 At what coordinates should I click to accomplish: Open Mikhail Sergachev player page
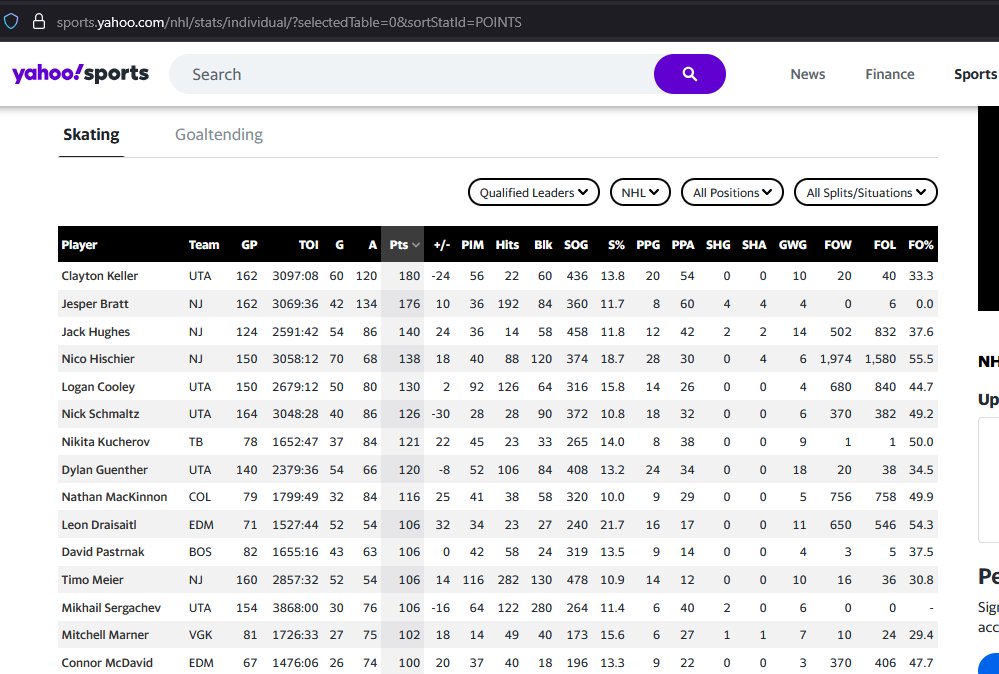tap(111, 608)
